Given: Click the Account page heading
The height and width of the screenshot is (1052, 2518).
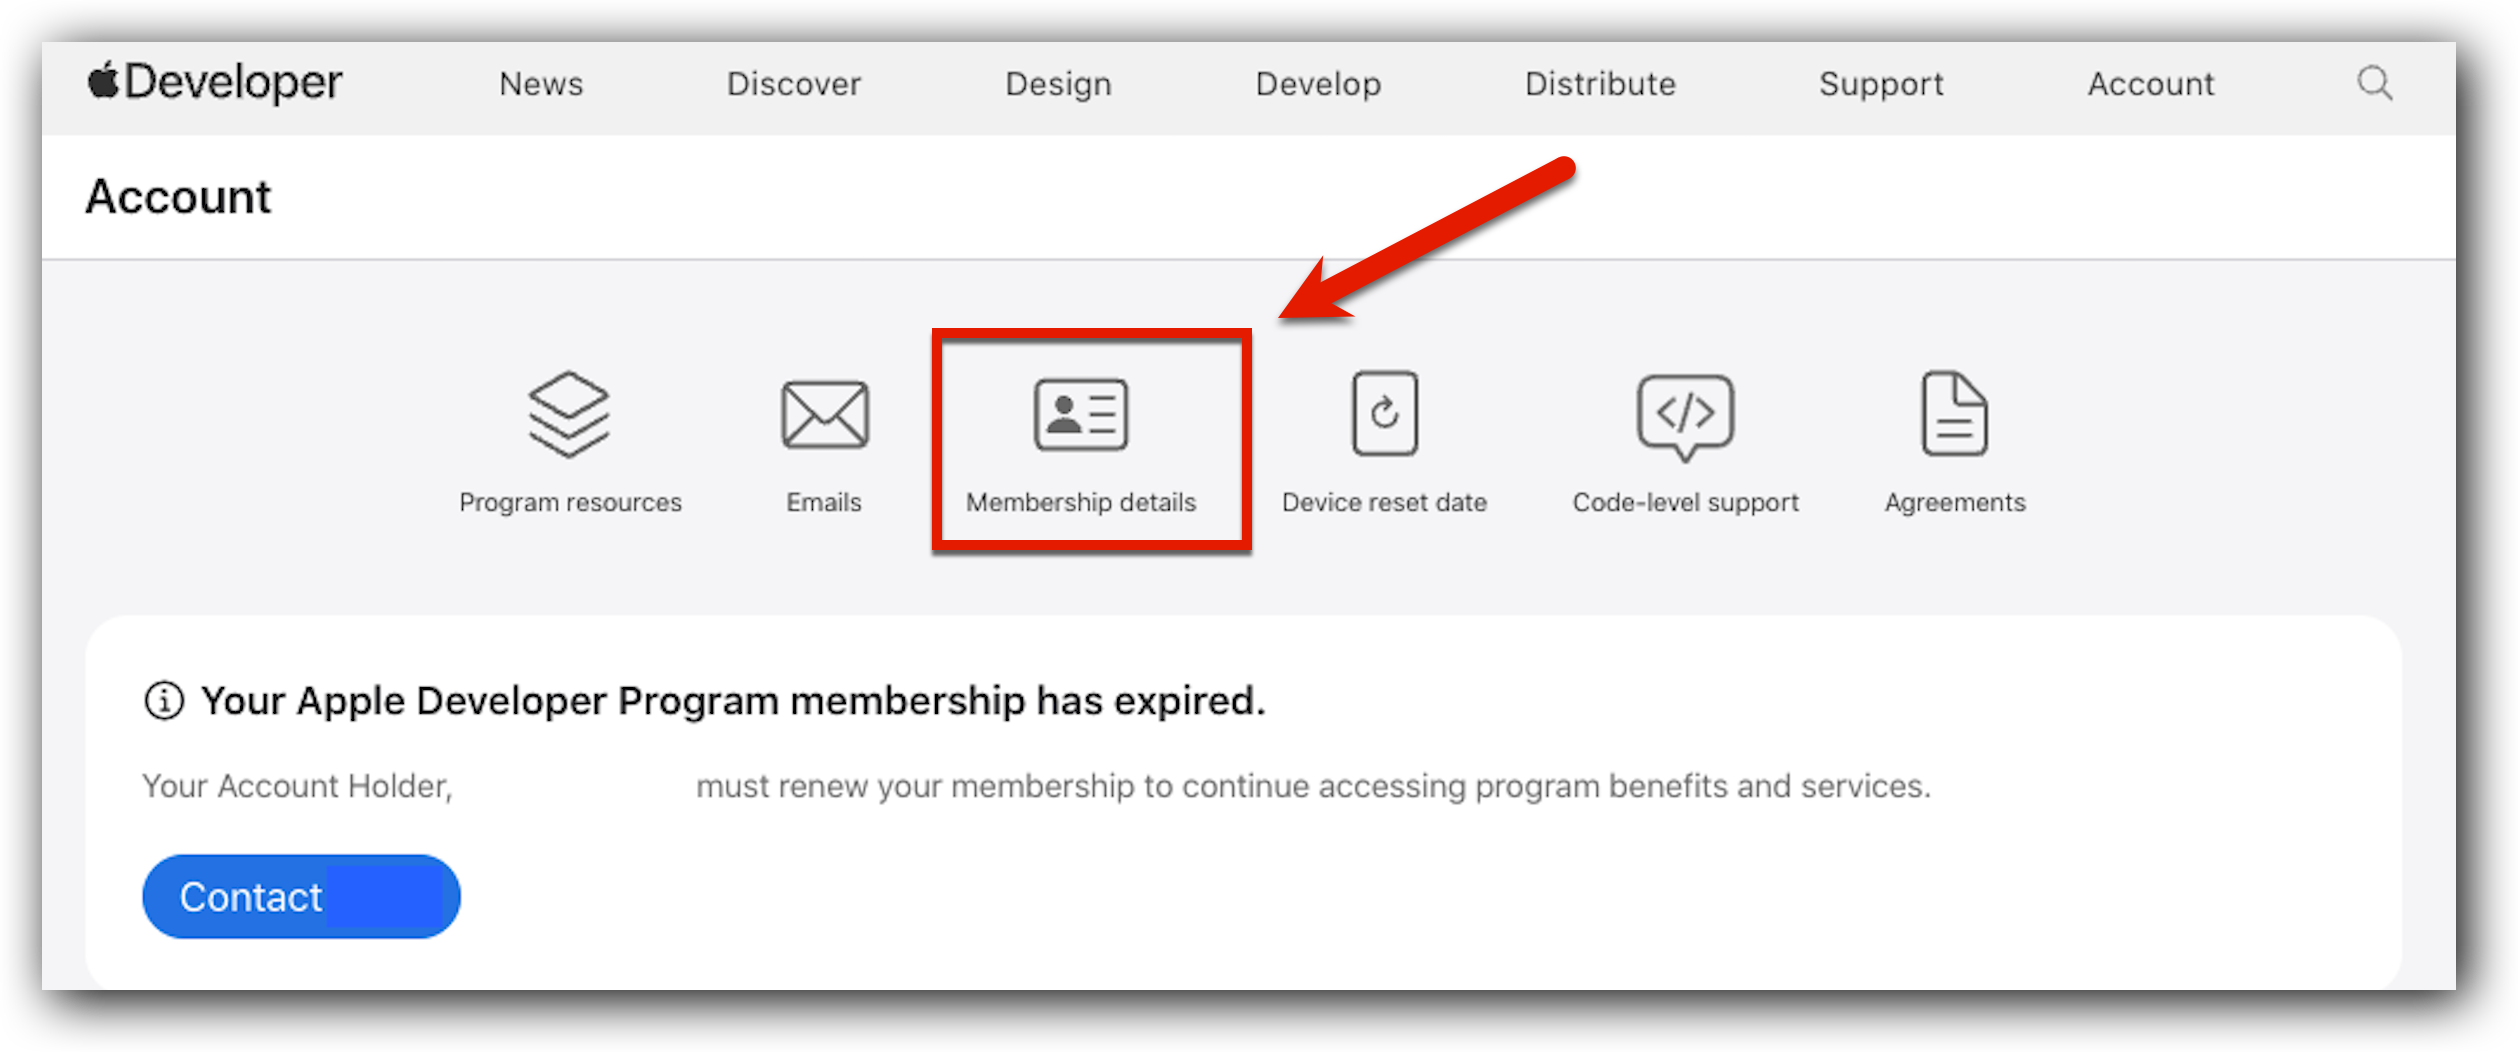Looking at the screenshot, I should tap(178, 197).
